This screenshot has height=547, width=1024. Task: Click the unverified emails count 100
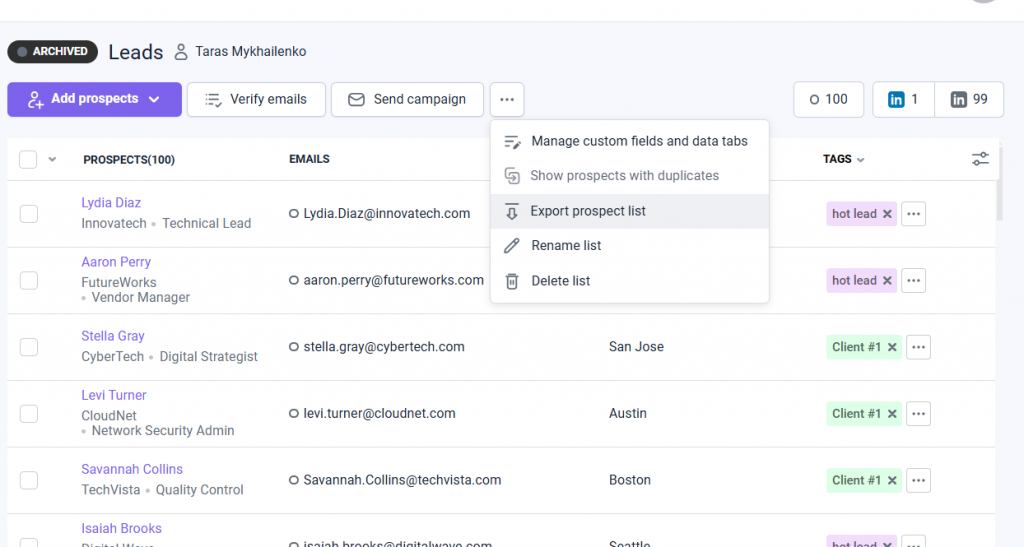coord(829,99)
